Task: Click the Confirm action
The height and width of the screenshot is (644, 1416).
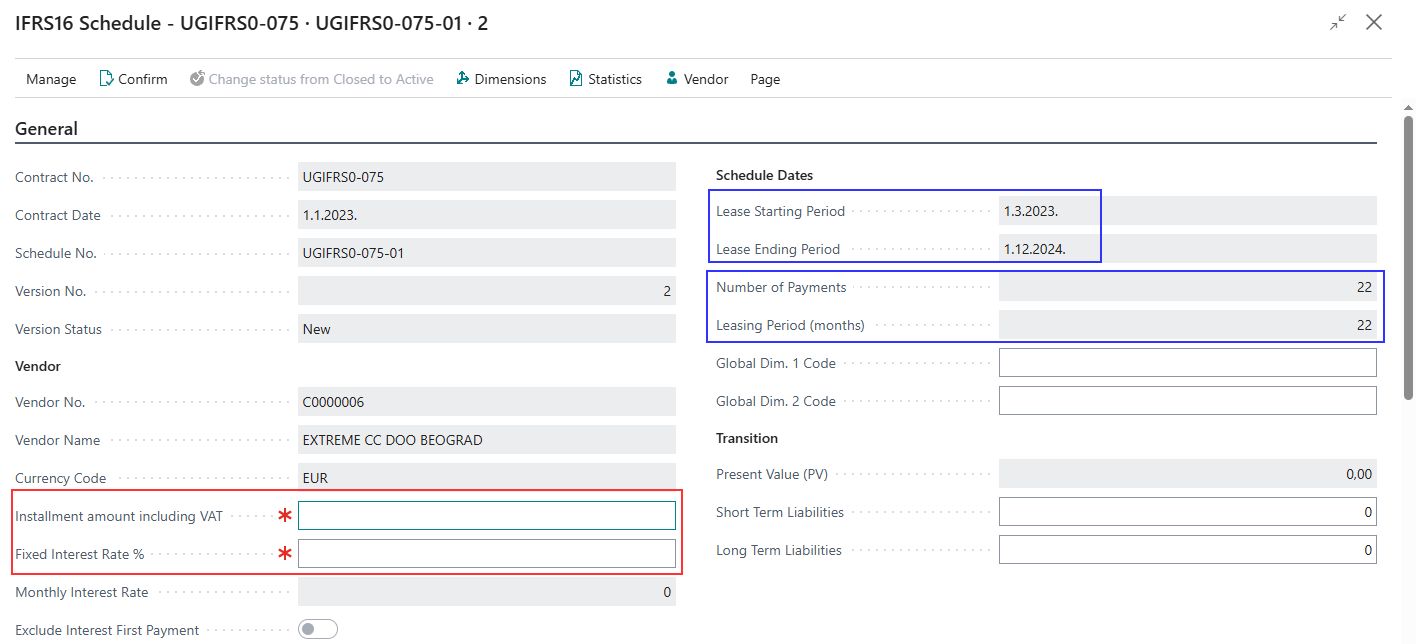Action: (x=133, y=79)
